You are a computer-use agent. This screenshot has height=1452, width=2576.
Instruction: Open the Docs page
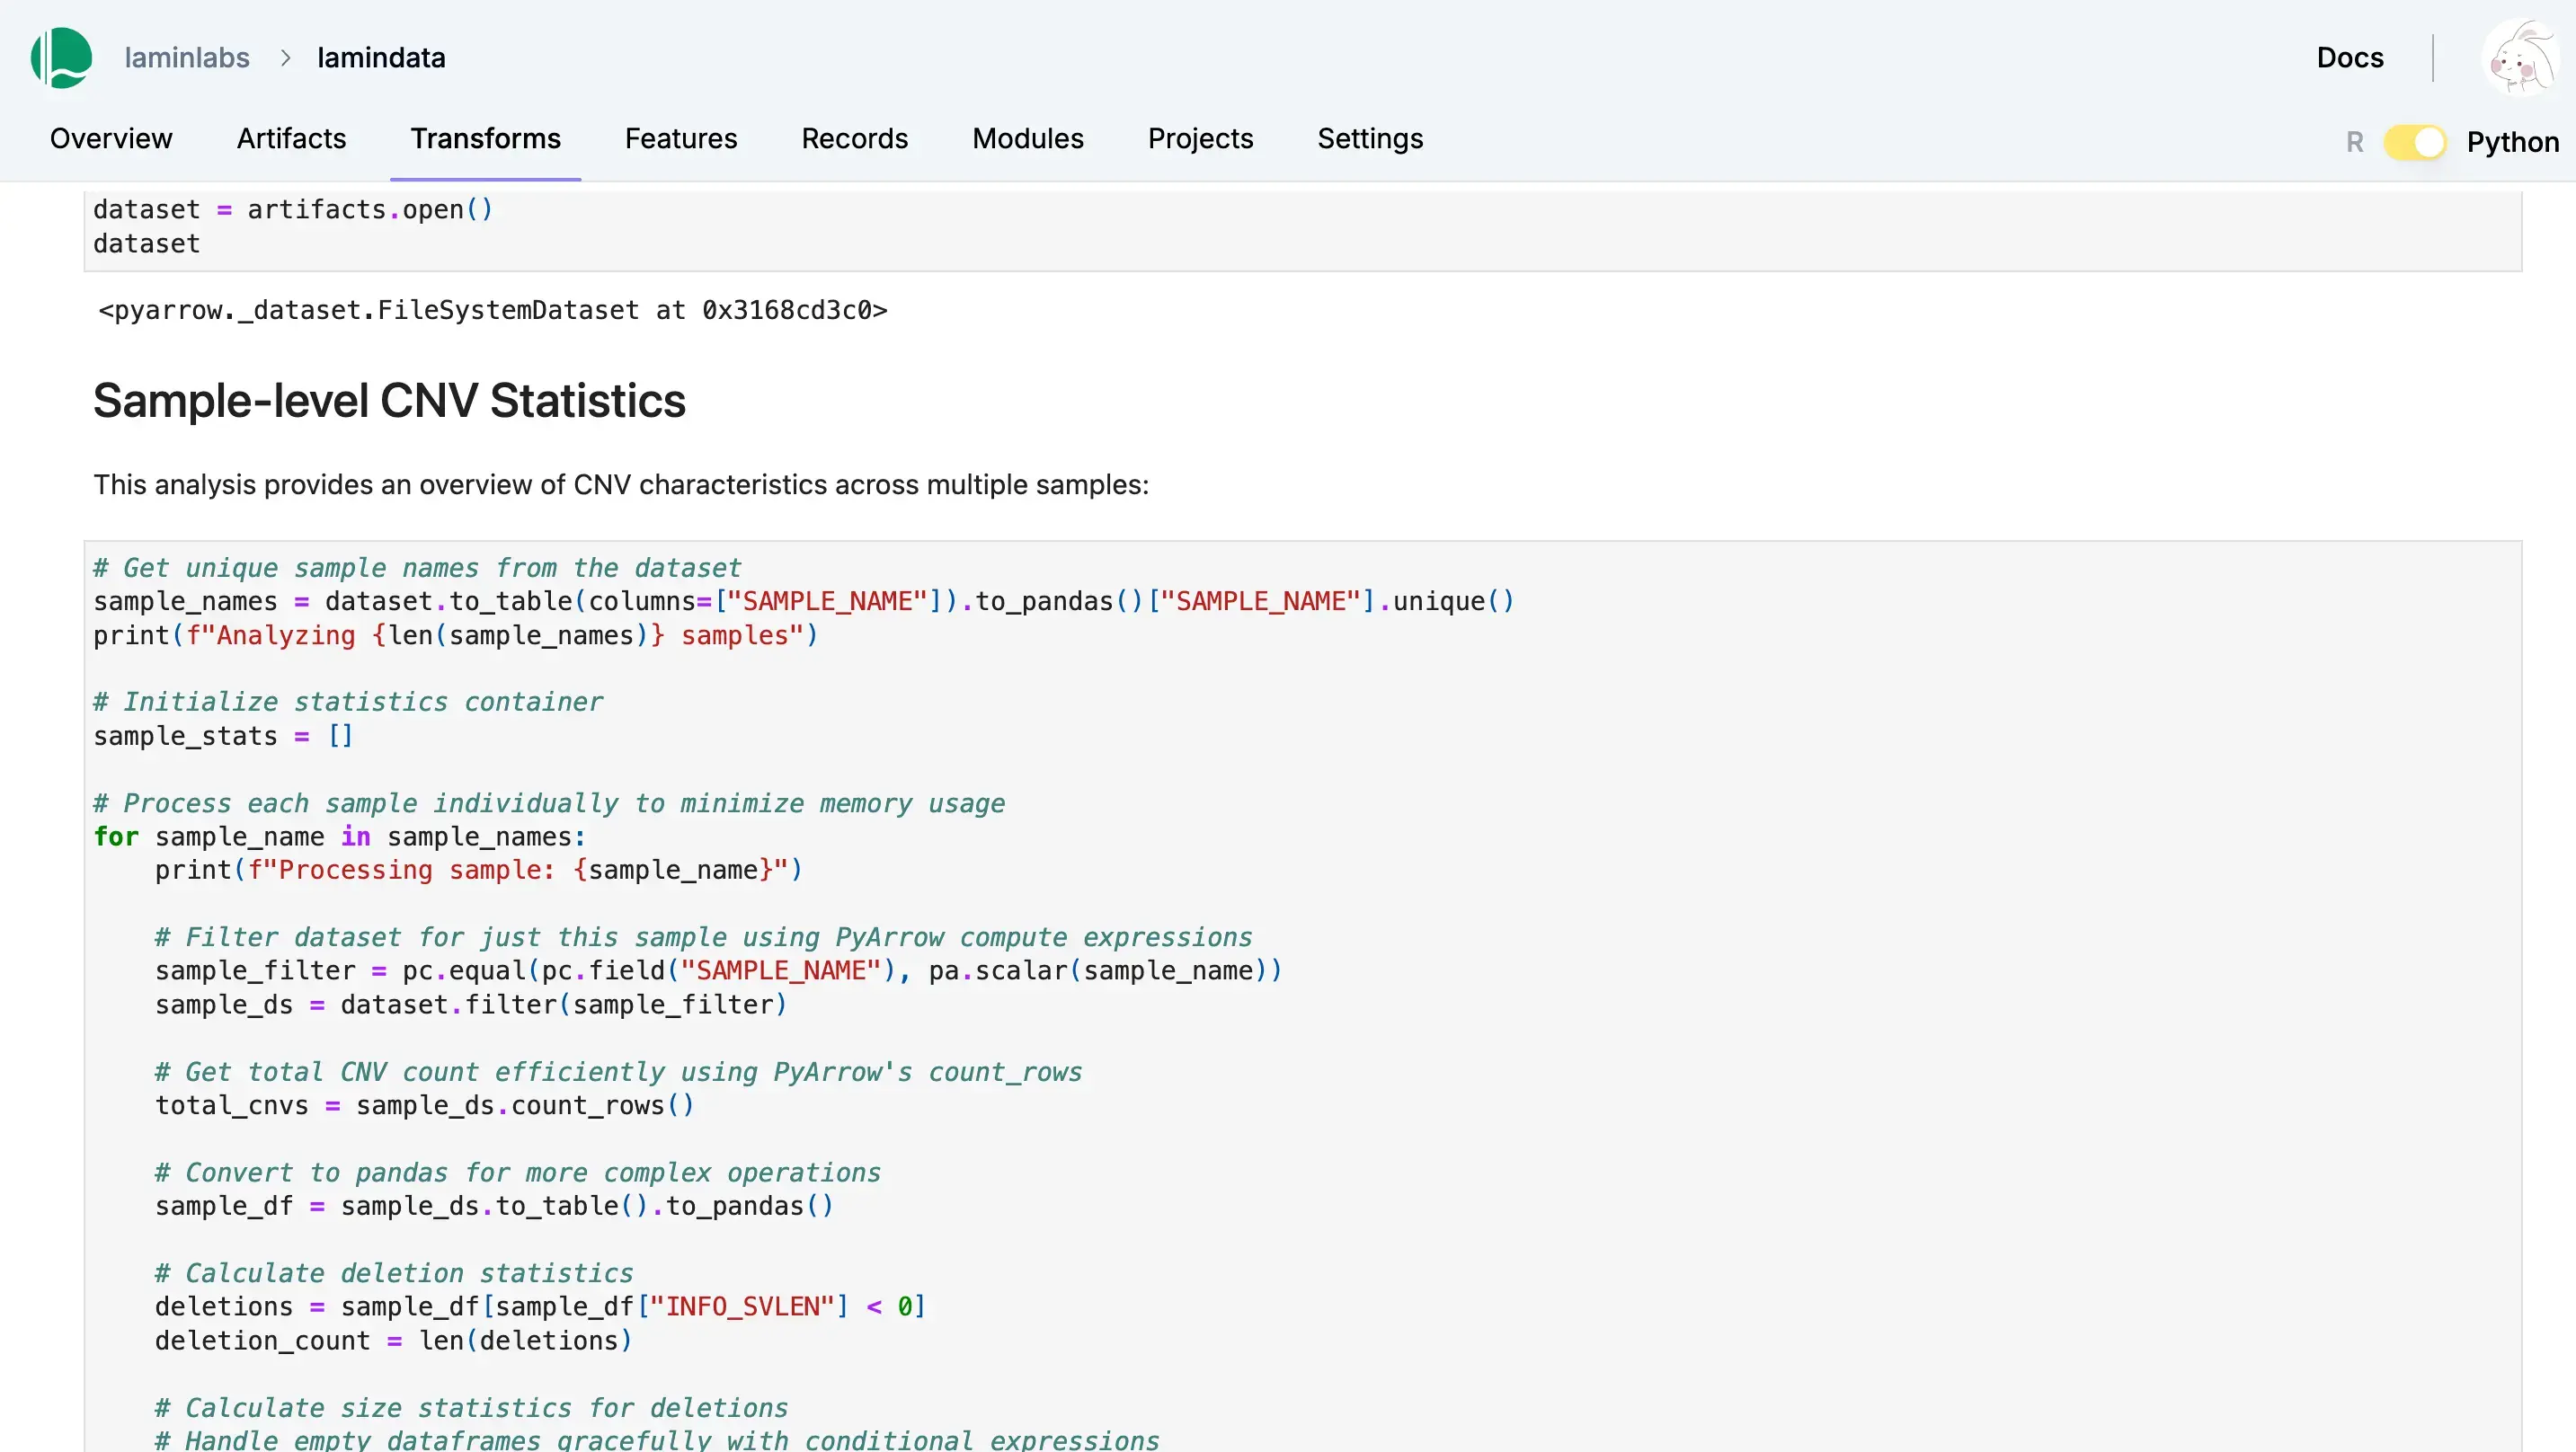coord(2350,58)
